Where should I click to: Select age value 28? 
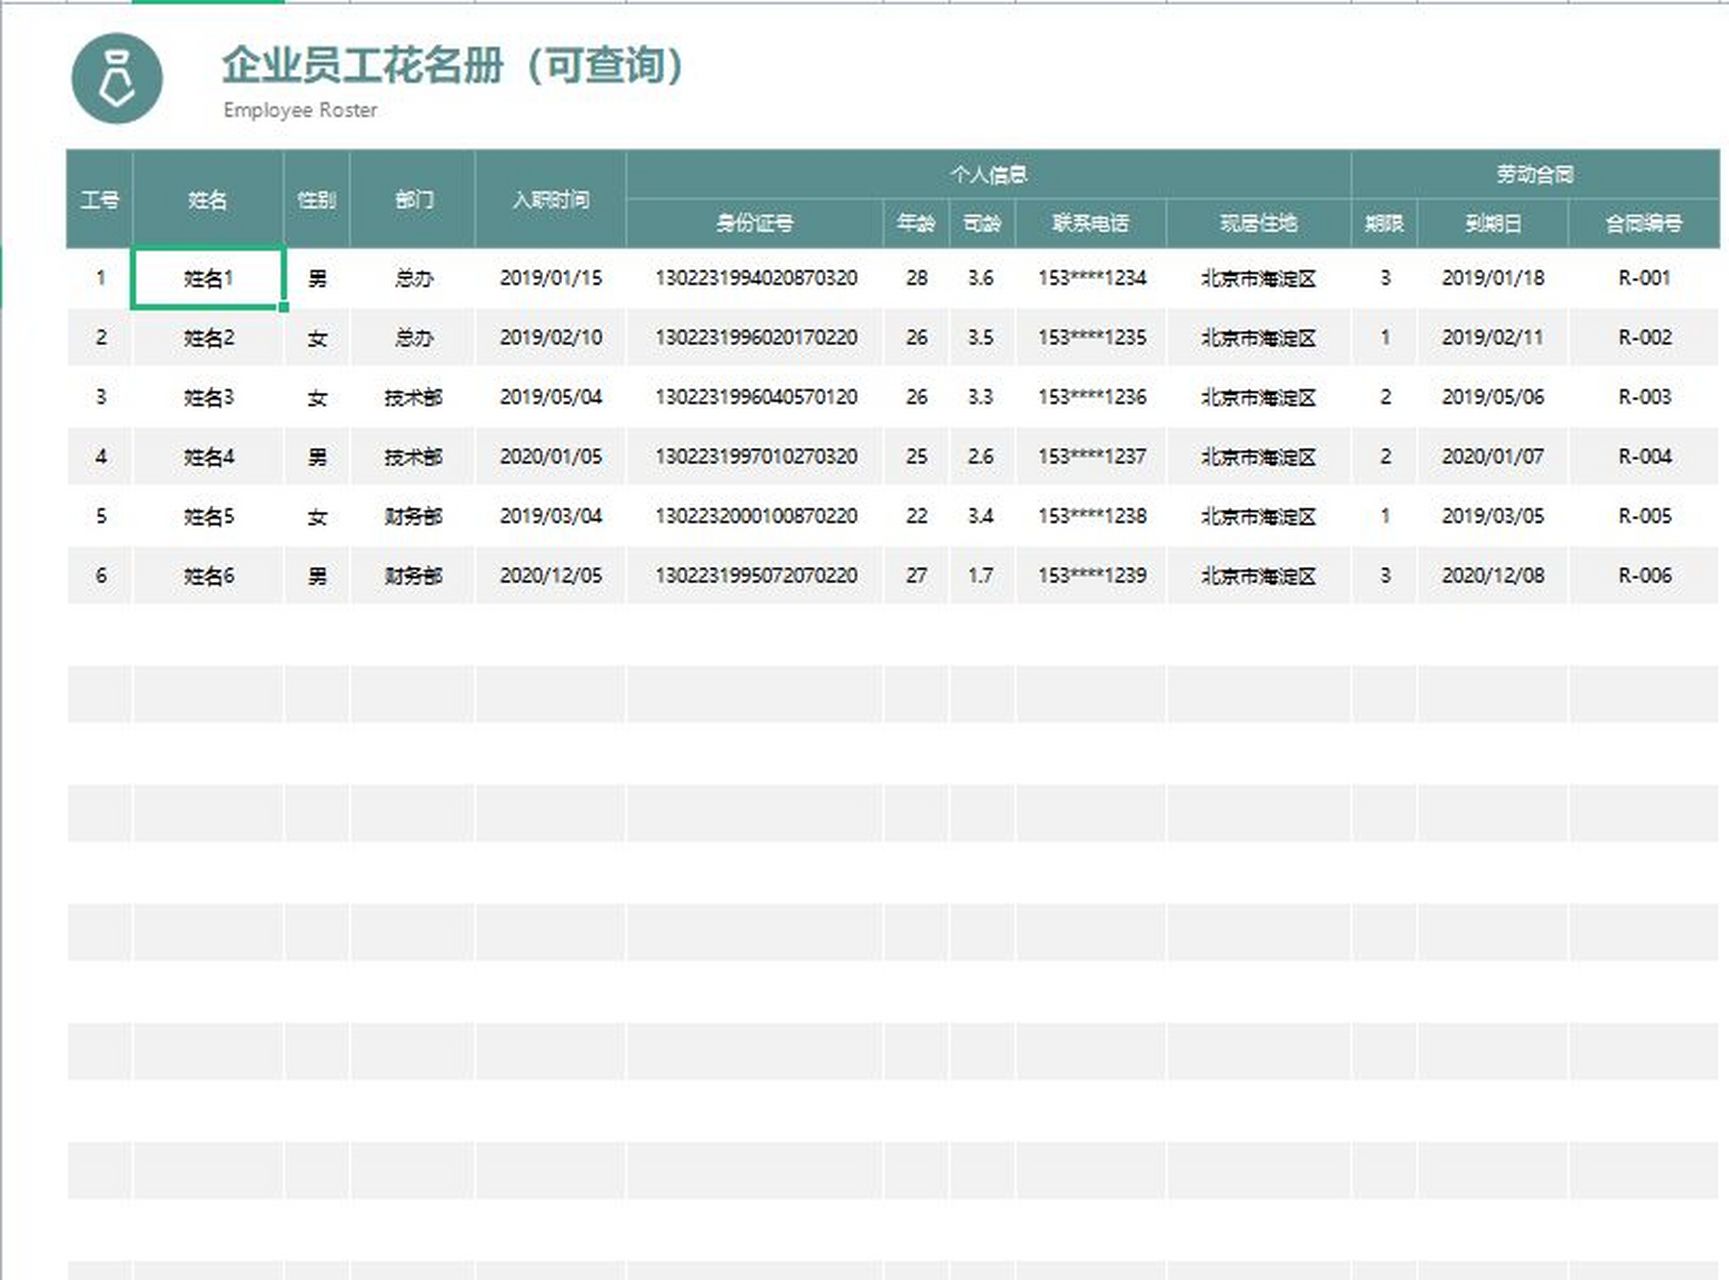coord(917,278)
